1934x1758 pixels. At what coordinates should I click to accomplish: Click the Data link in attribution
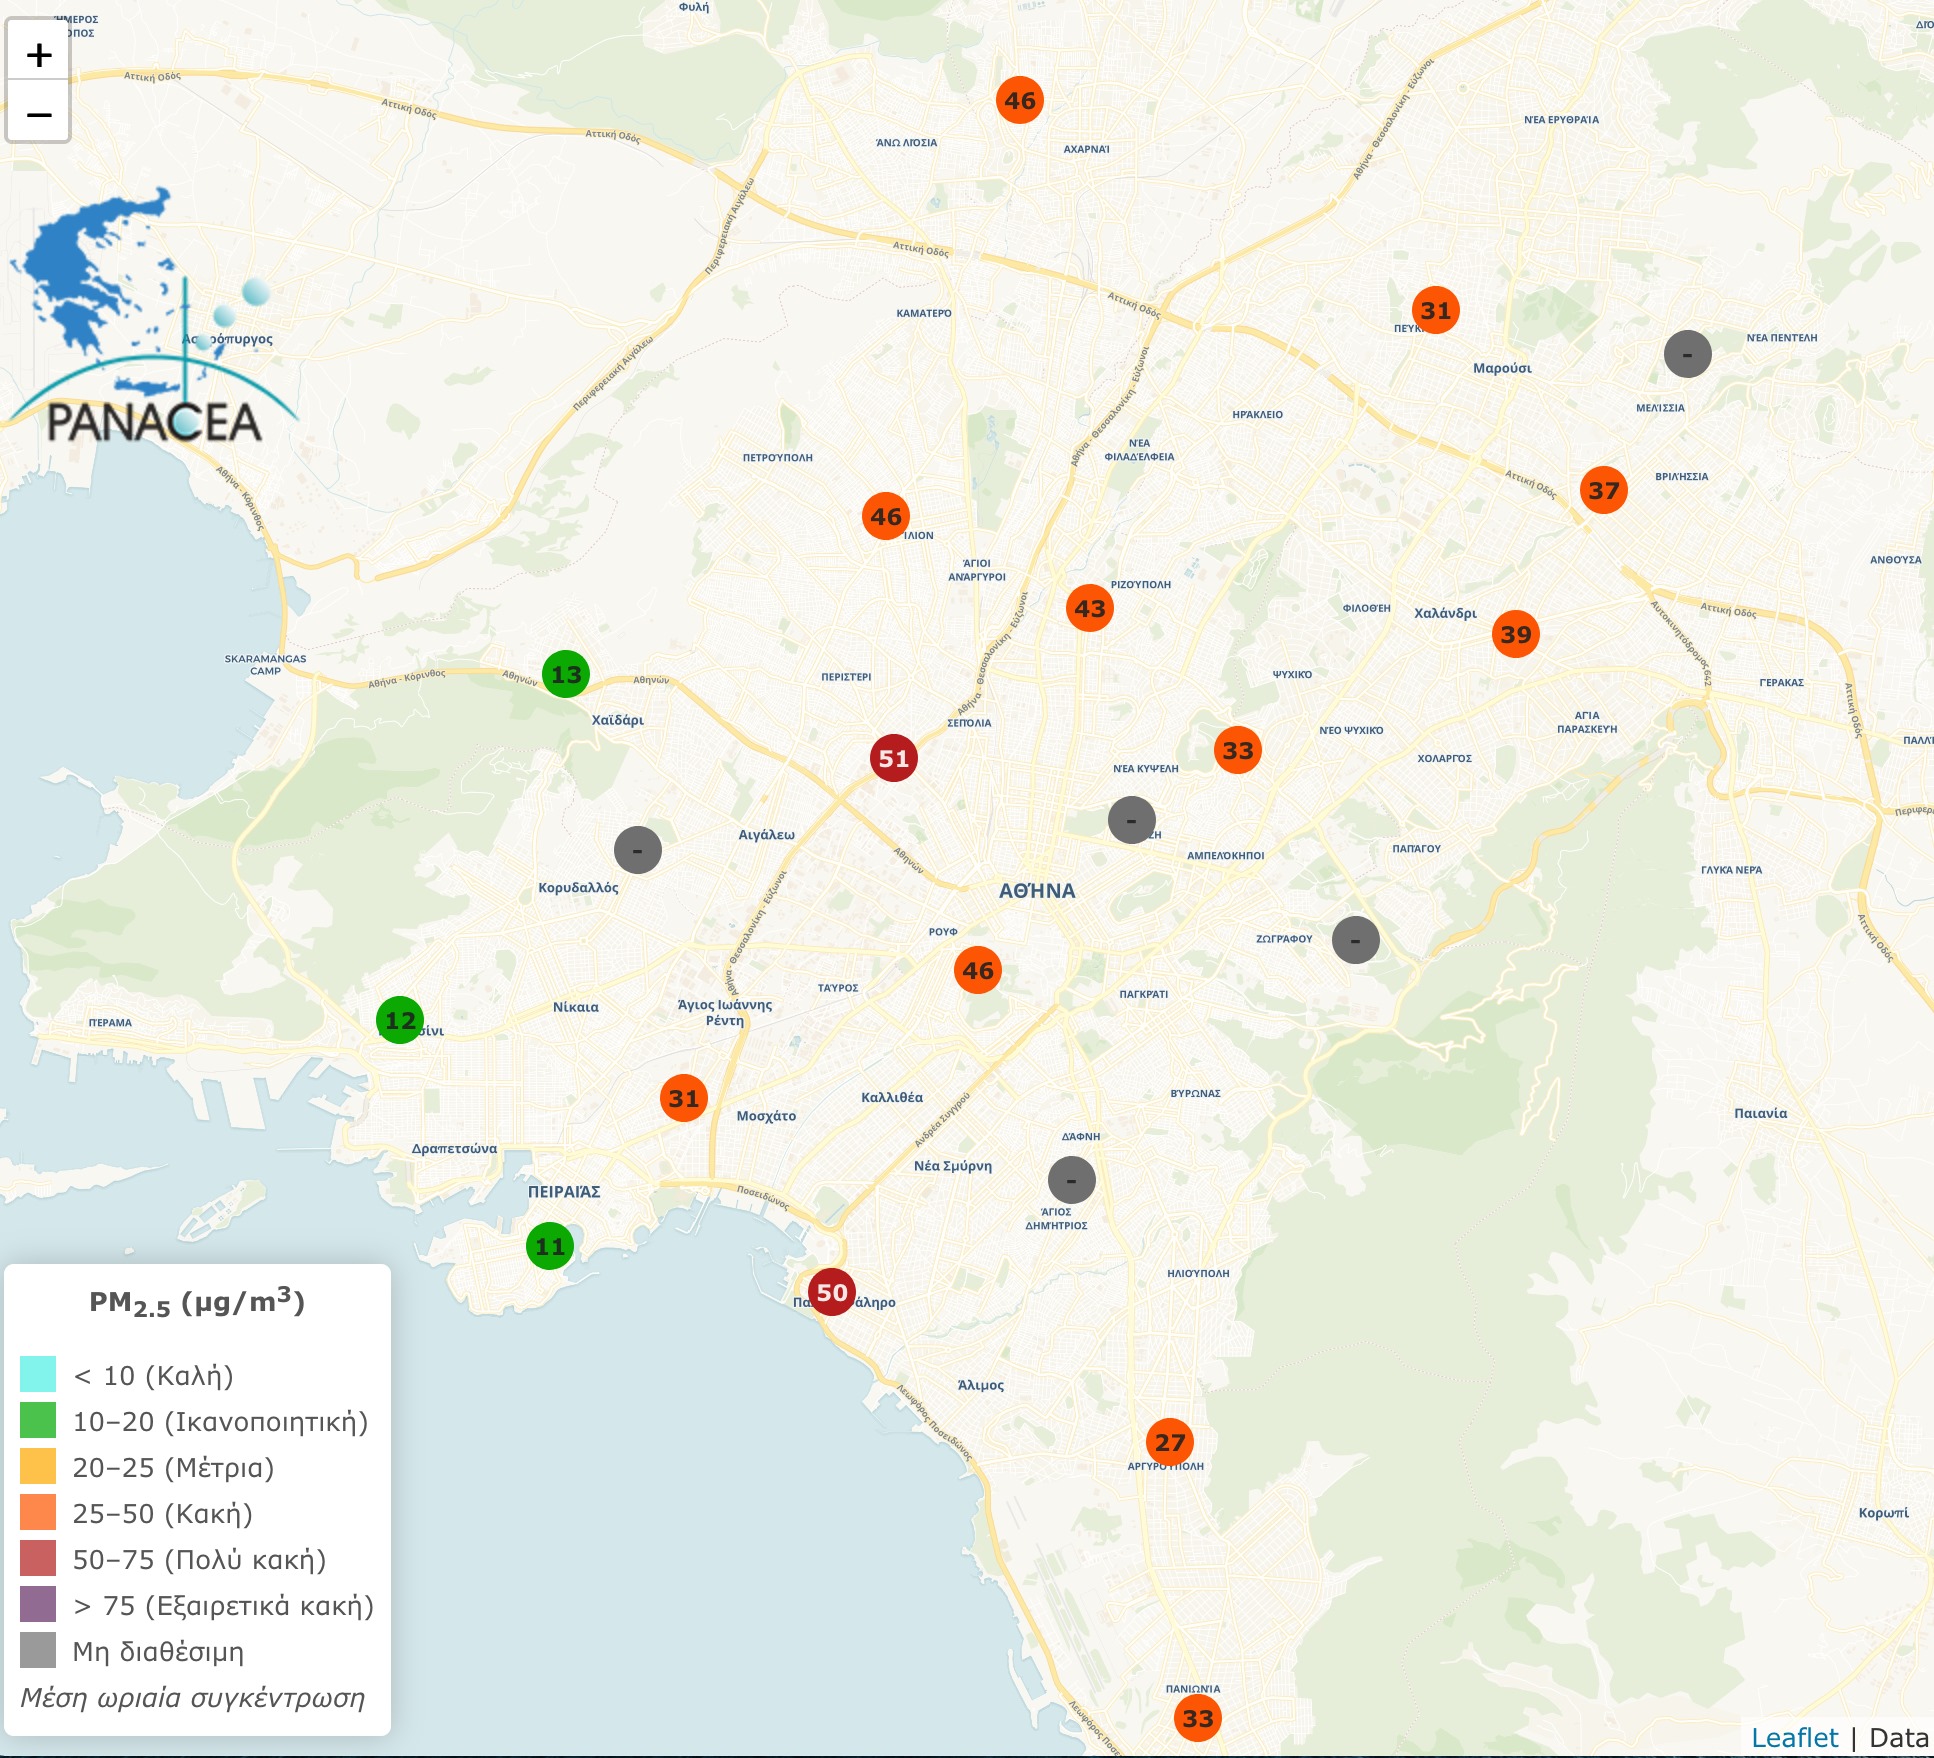pyautogui.click(x=1898, y=1738)
